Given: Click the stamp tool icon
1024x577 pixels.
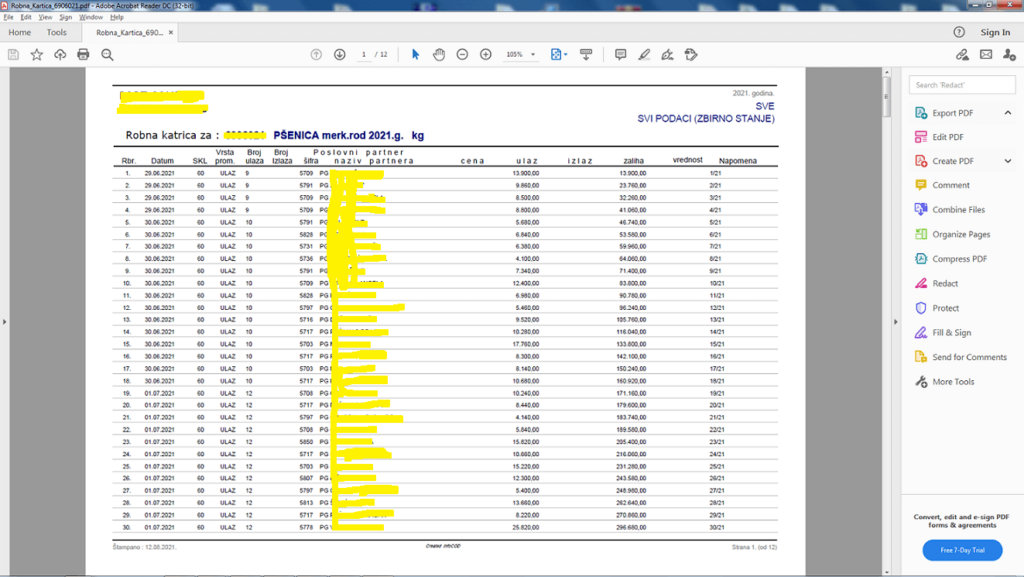Looking at the screenshot, I should coord(691,55).
